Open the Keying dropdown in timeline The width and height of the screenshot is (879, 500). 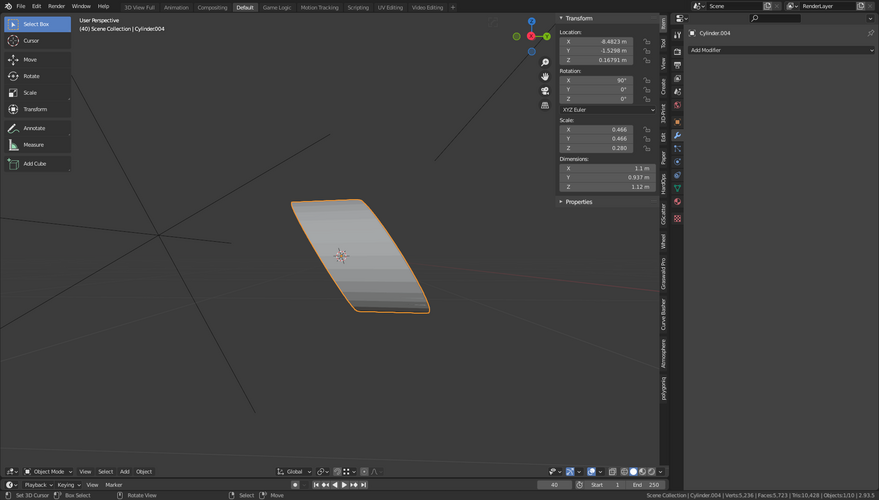[x=68, y=485]
